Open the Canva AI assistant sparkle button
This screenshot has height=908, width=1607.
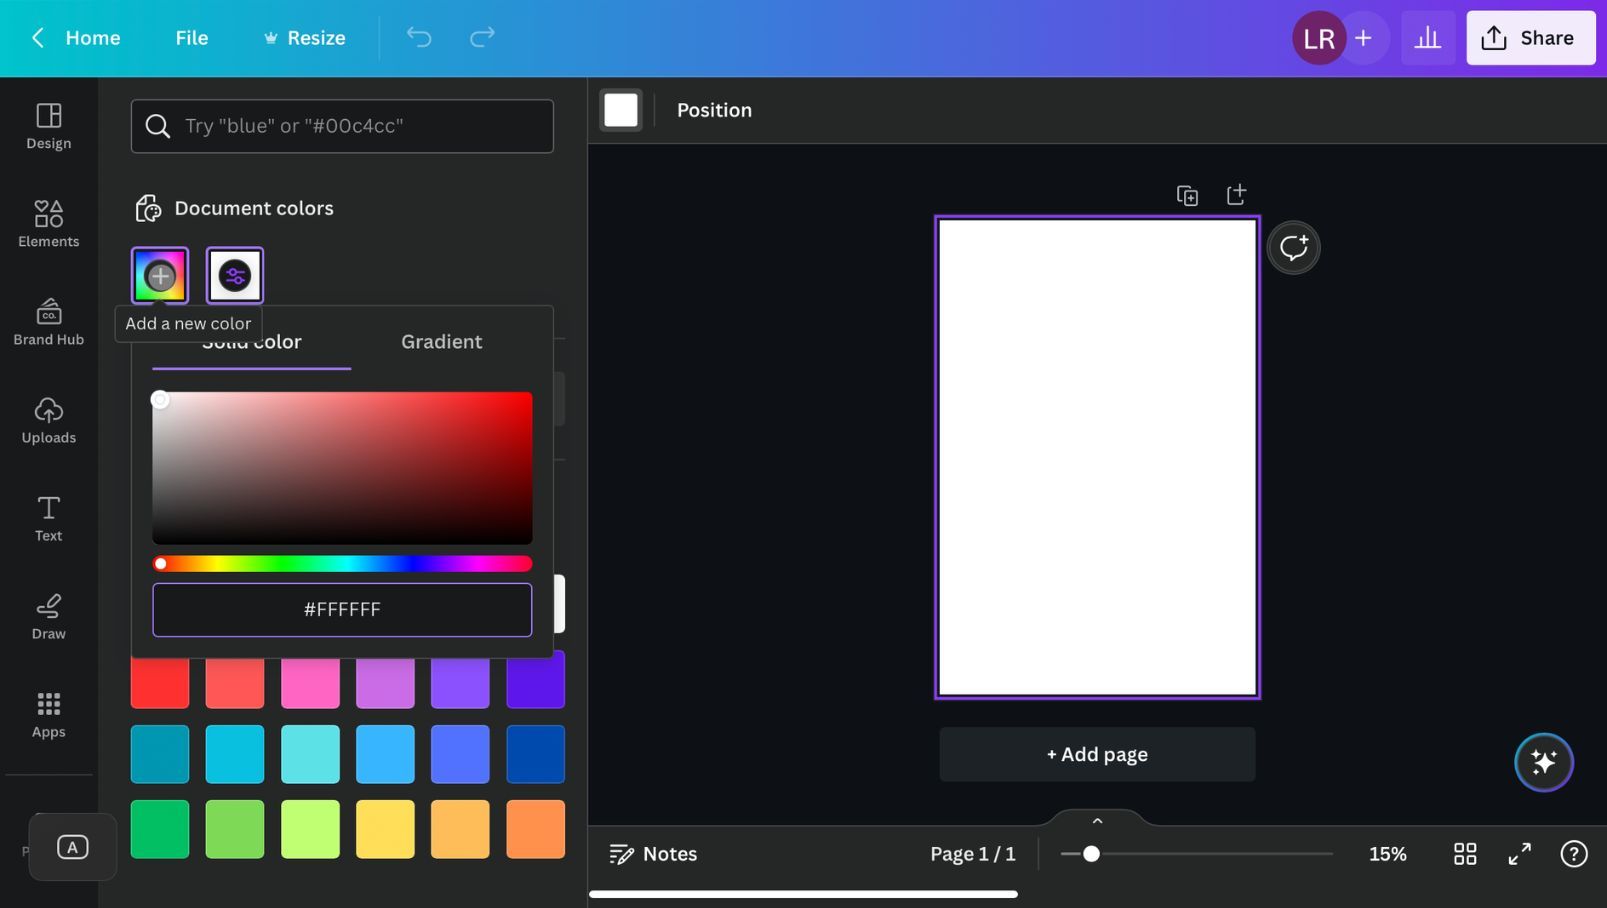pyautogui.click(x=1543, y=762)
